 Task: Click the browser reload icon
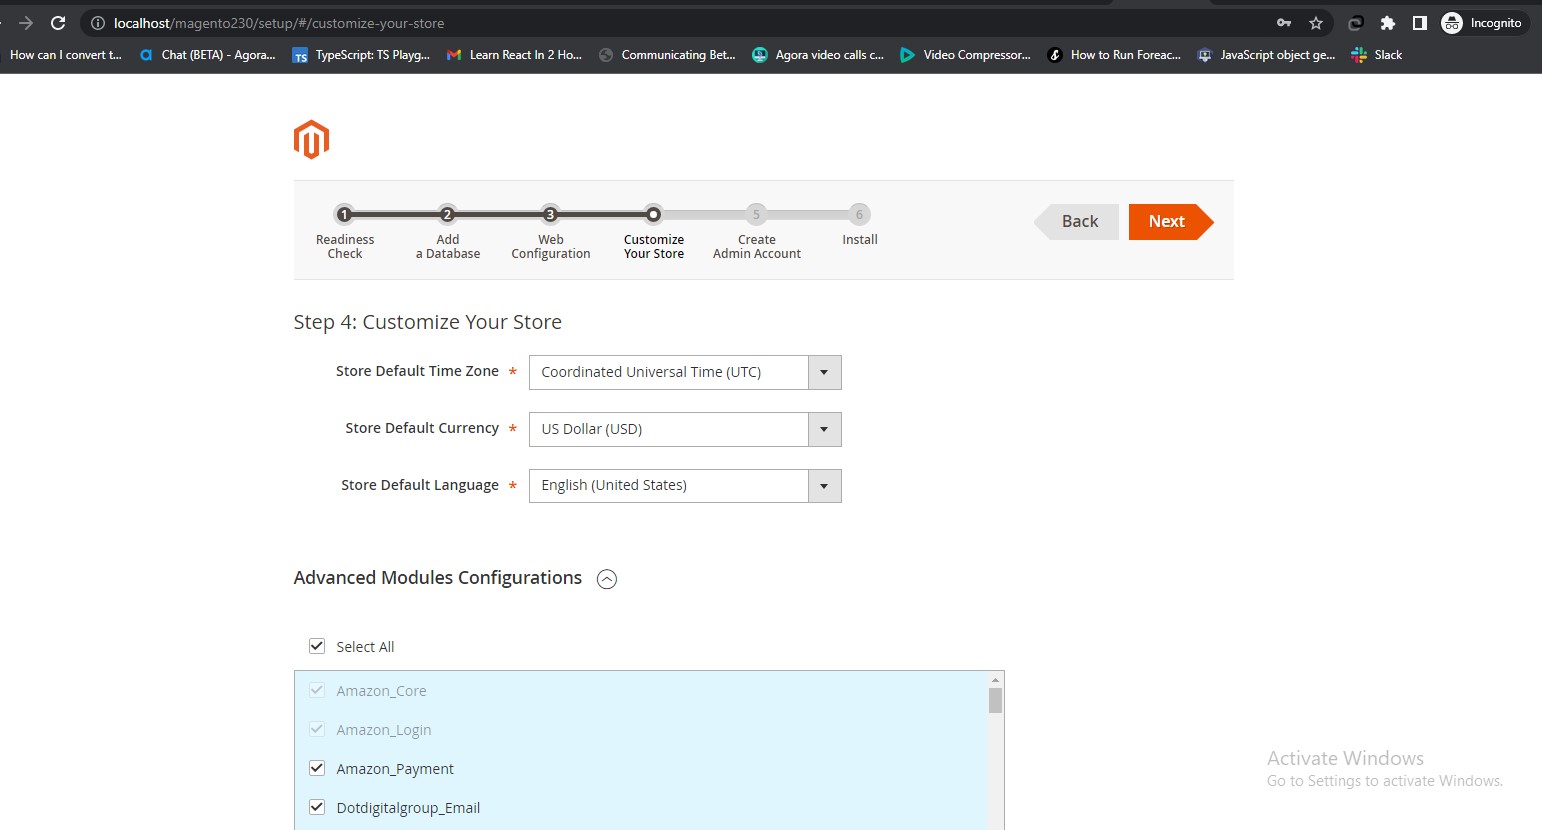pos(57,22)
